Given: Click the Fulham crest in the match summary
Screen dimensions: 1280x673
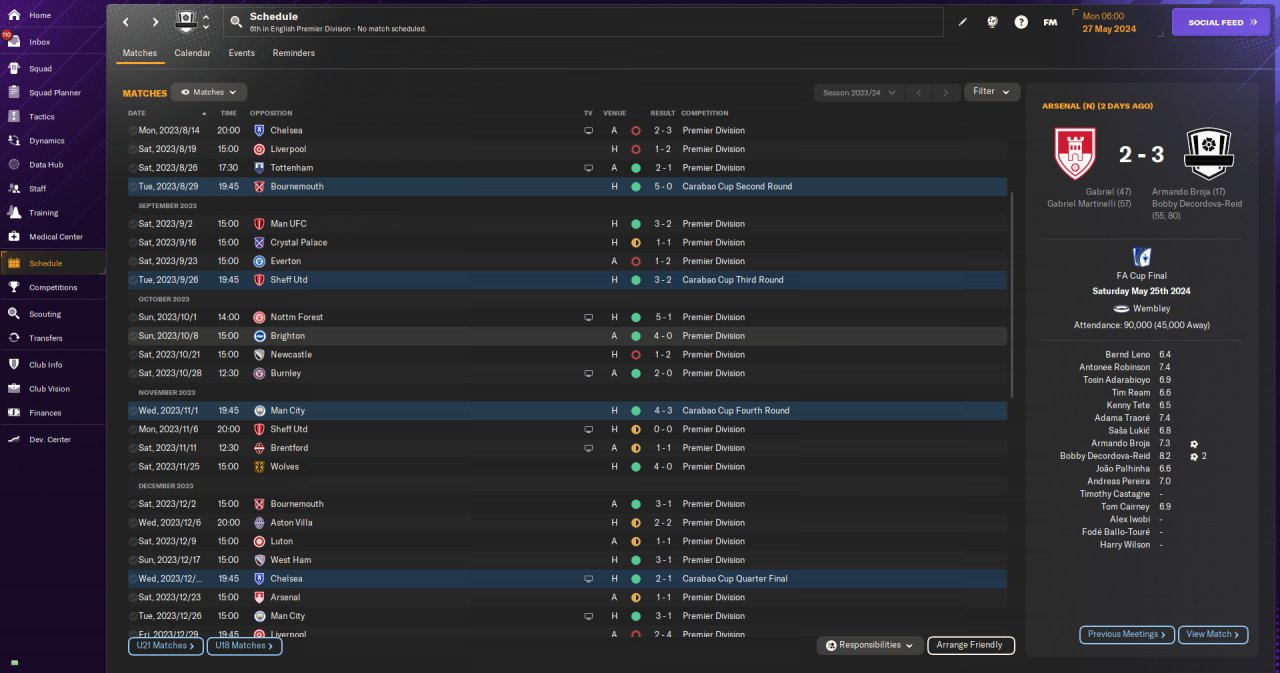Looking at the screenshot, I should pyautogui.click(x=1208, y=154).
